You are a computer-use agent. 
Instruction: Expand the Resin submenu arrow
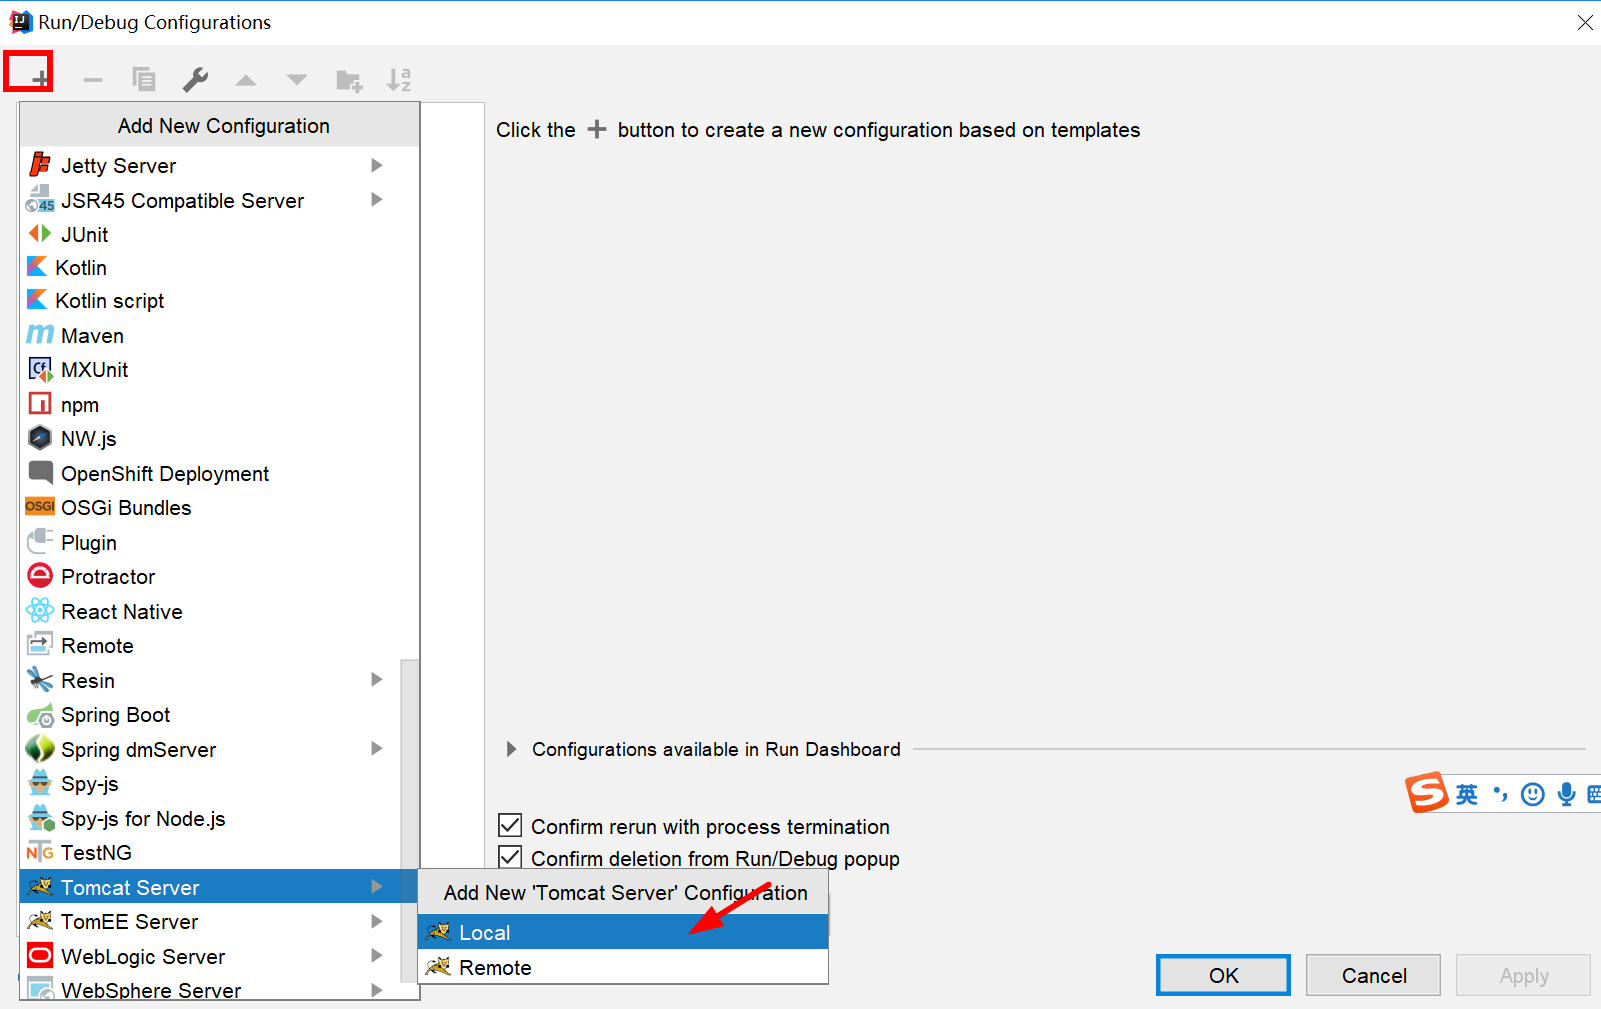pos(377,679)
